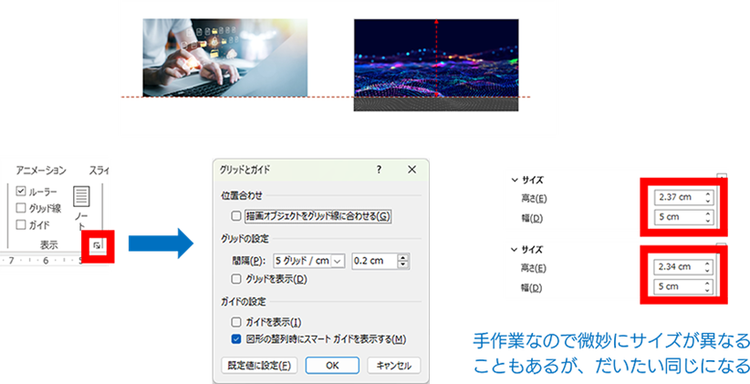This screenshot has width=750, height=384.
Task: Collapse the second サイズ section
Action: pos(515,250)
